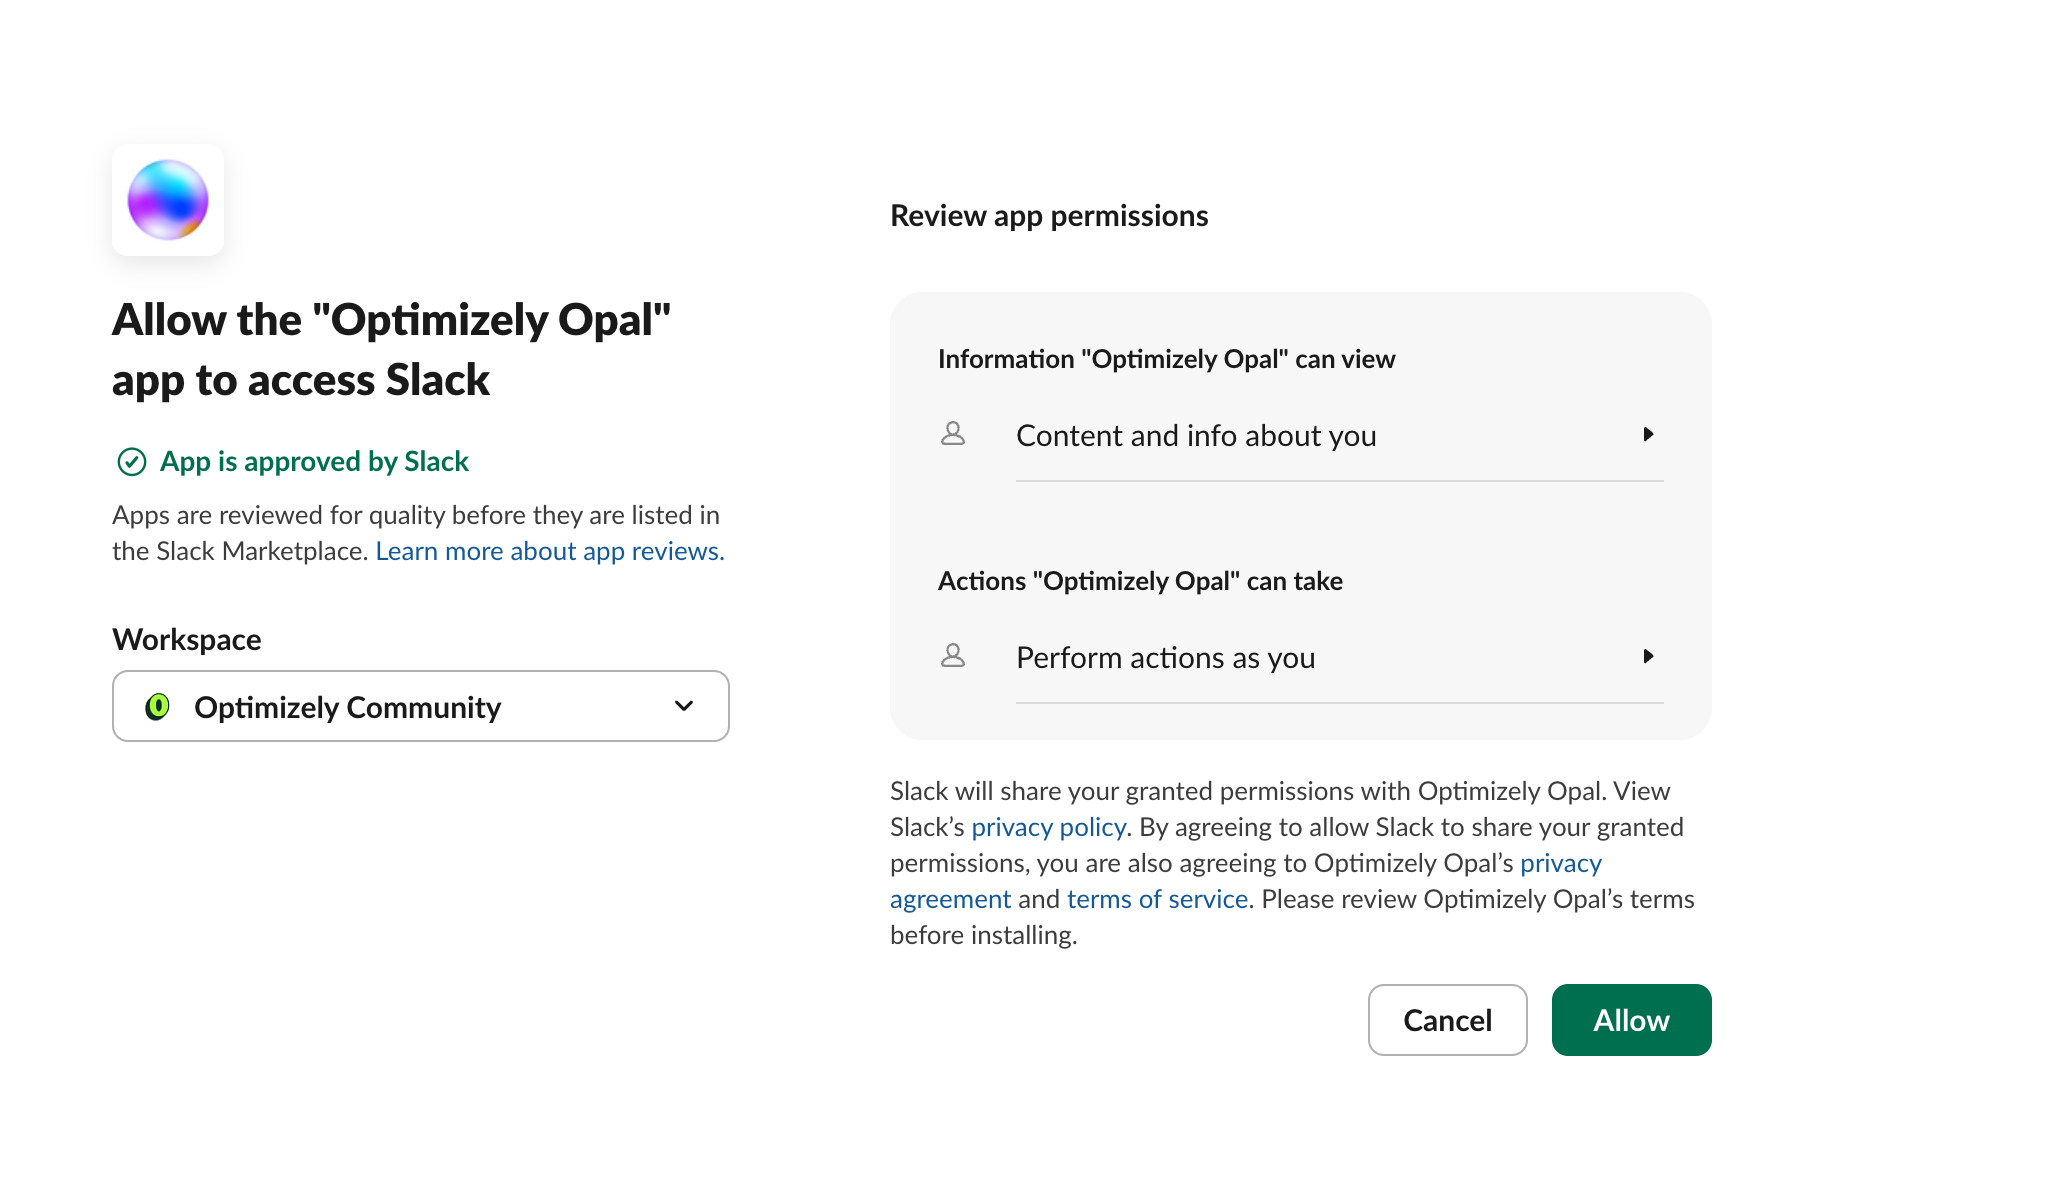This screenshot has height=1188, width=2048.
Task: Click the Review app permissions heading
Action: 1049,216
